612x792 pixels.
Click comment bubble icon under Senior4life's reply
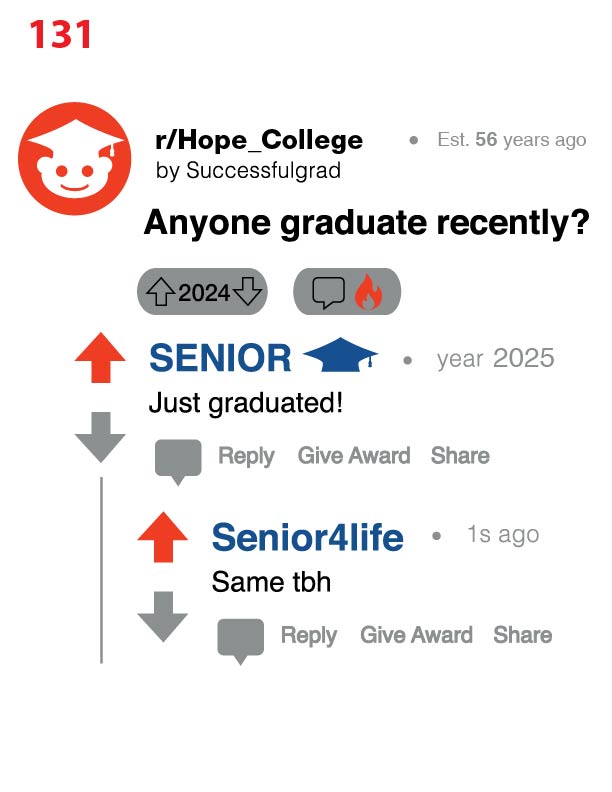click(240, 639)
